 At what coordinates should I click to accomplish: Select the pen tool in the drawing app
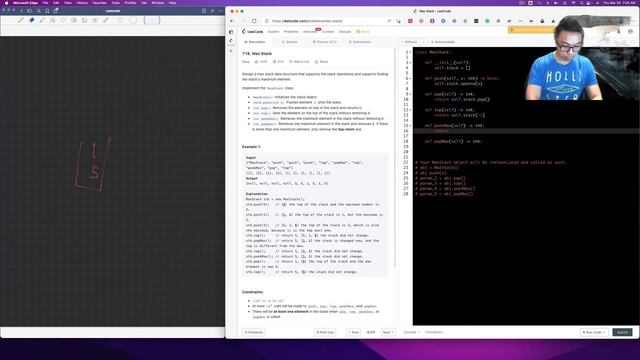20,20
